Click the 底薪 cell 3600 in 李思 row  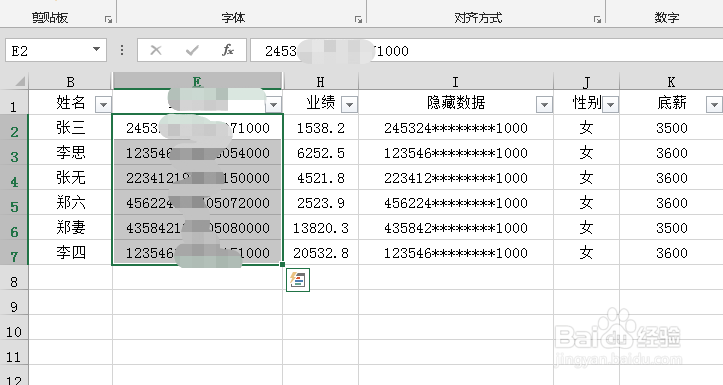tap(671, 153)
